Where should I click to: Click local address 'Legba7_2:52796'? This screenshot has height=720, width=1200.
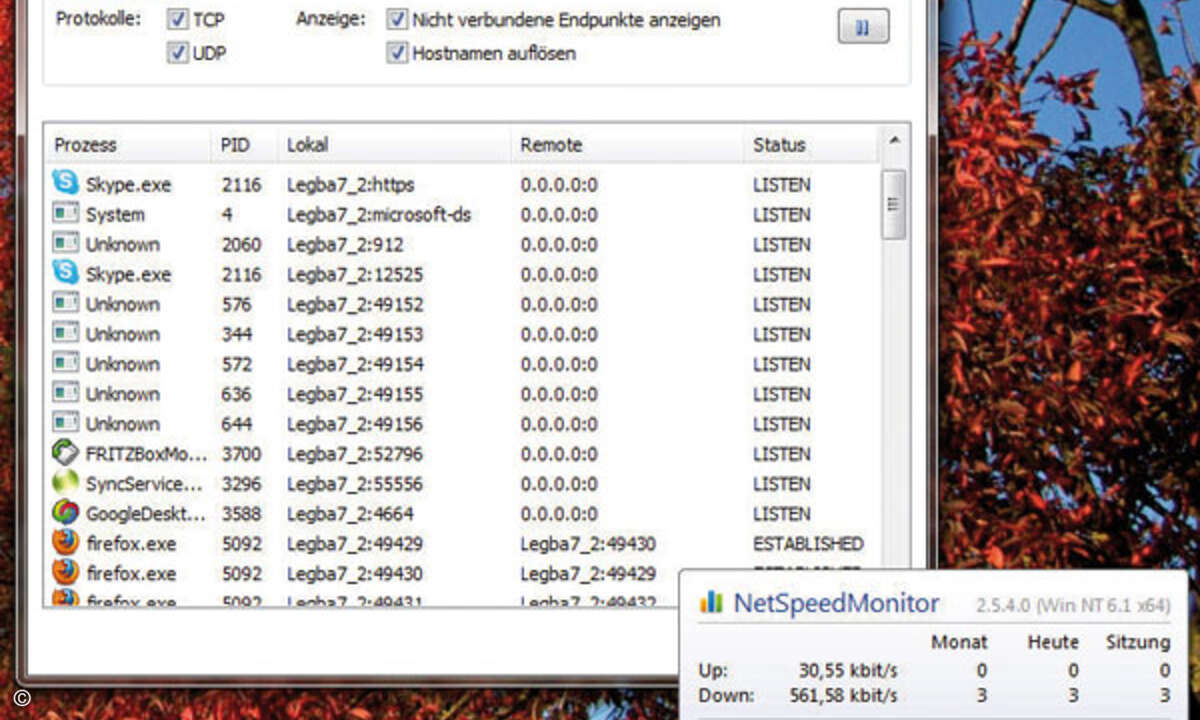354,455
